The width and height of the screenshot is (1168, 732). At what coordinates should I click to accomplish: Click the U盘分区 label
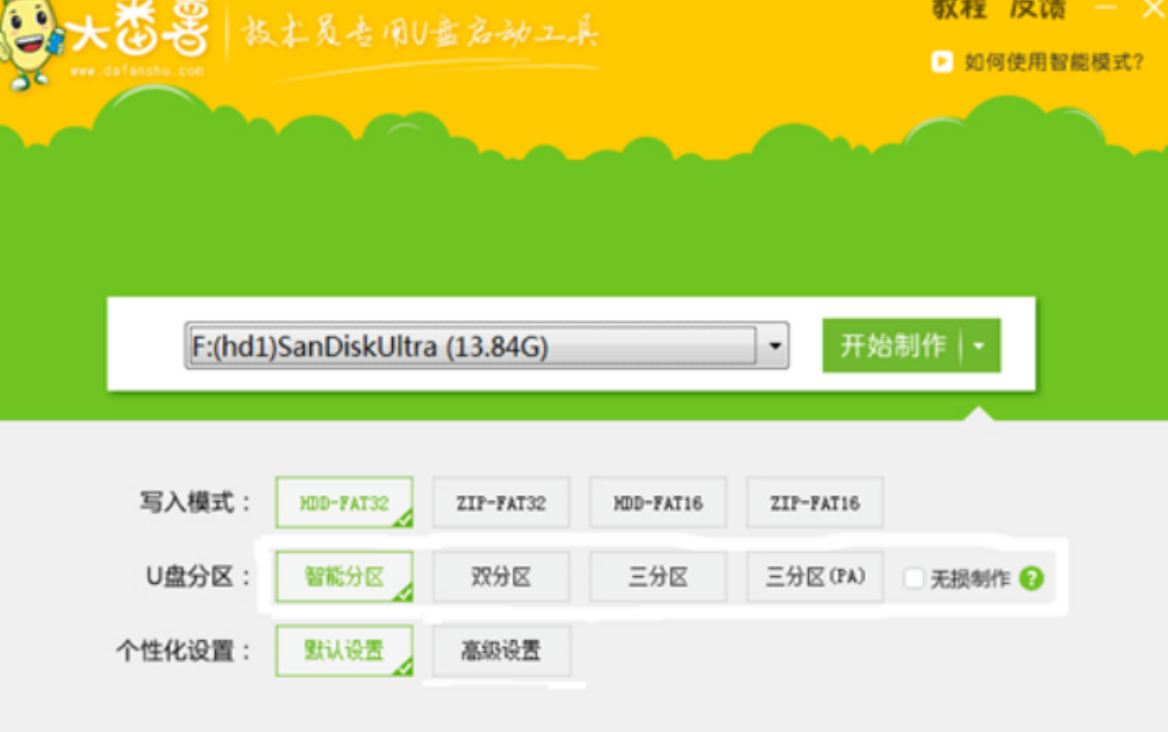coord(197,576)
